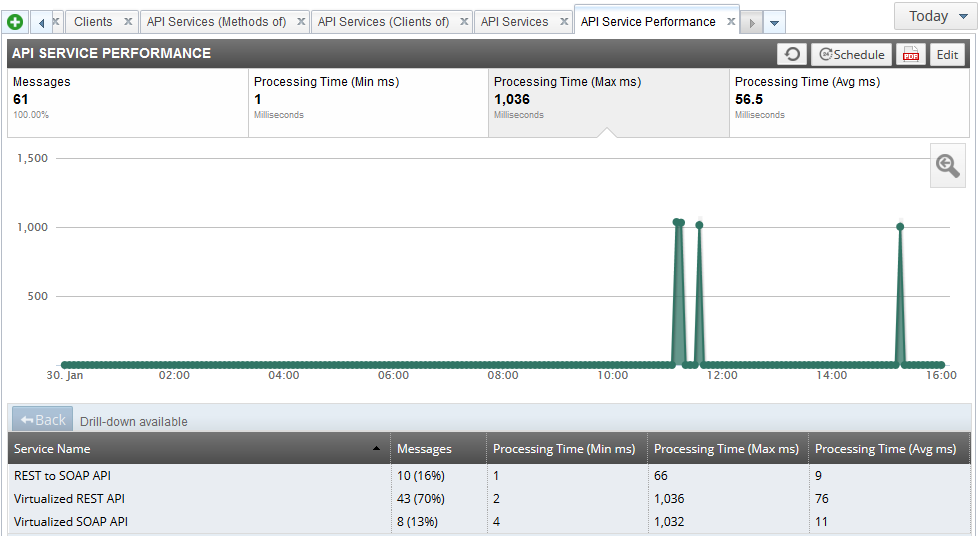Click the chart zoom out magnifier icon

click(948, 166)
